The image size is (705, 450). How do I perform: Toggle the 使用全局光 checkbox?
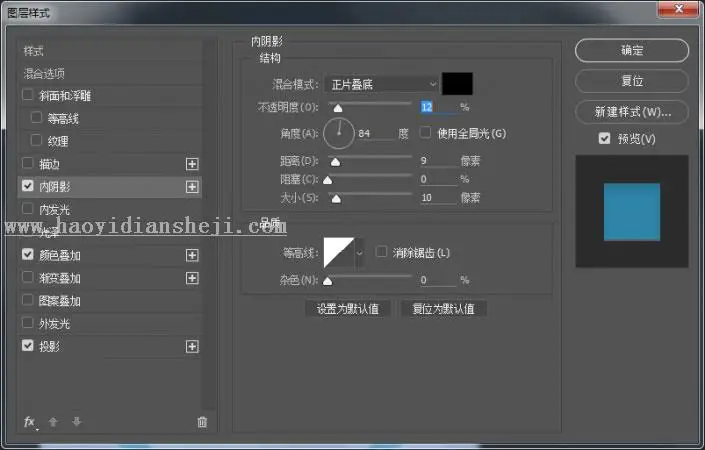pos(425,132)
